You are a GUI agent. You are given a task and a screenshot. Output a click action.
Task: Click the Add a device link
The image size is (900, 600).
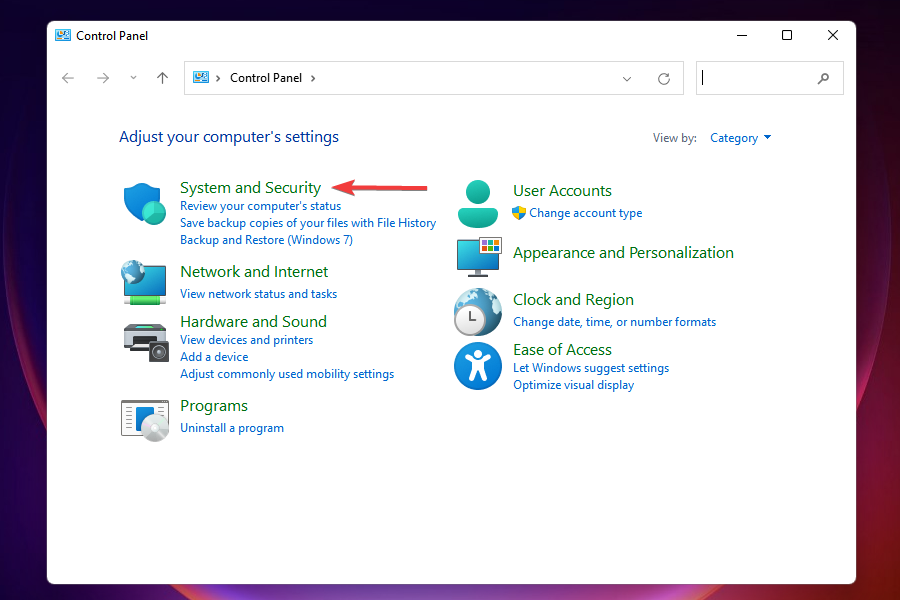(214, 357)
